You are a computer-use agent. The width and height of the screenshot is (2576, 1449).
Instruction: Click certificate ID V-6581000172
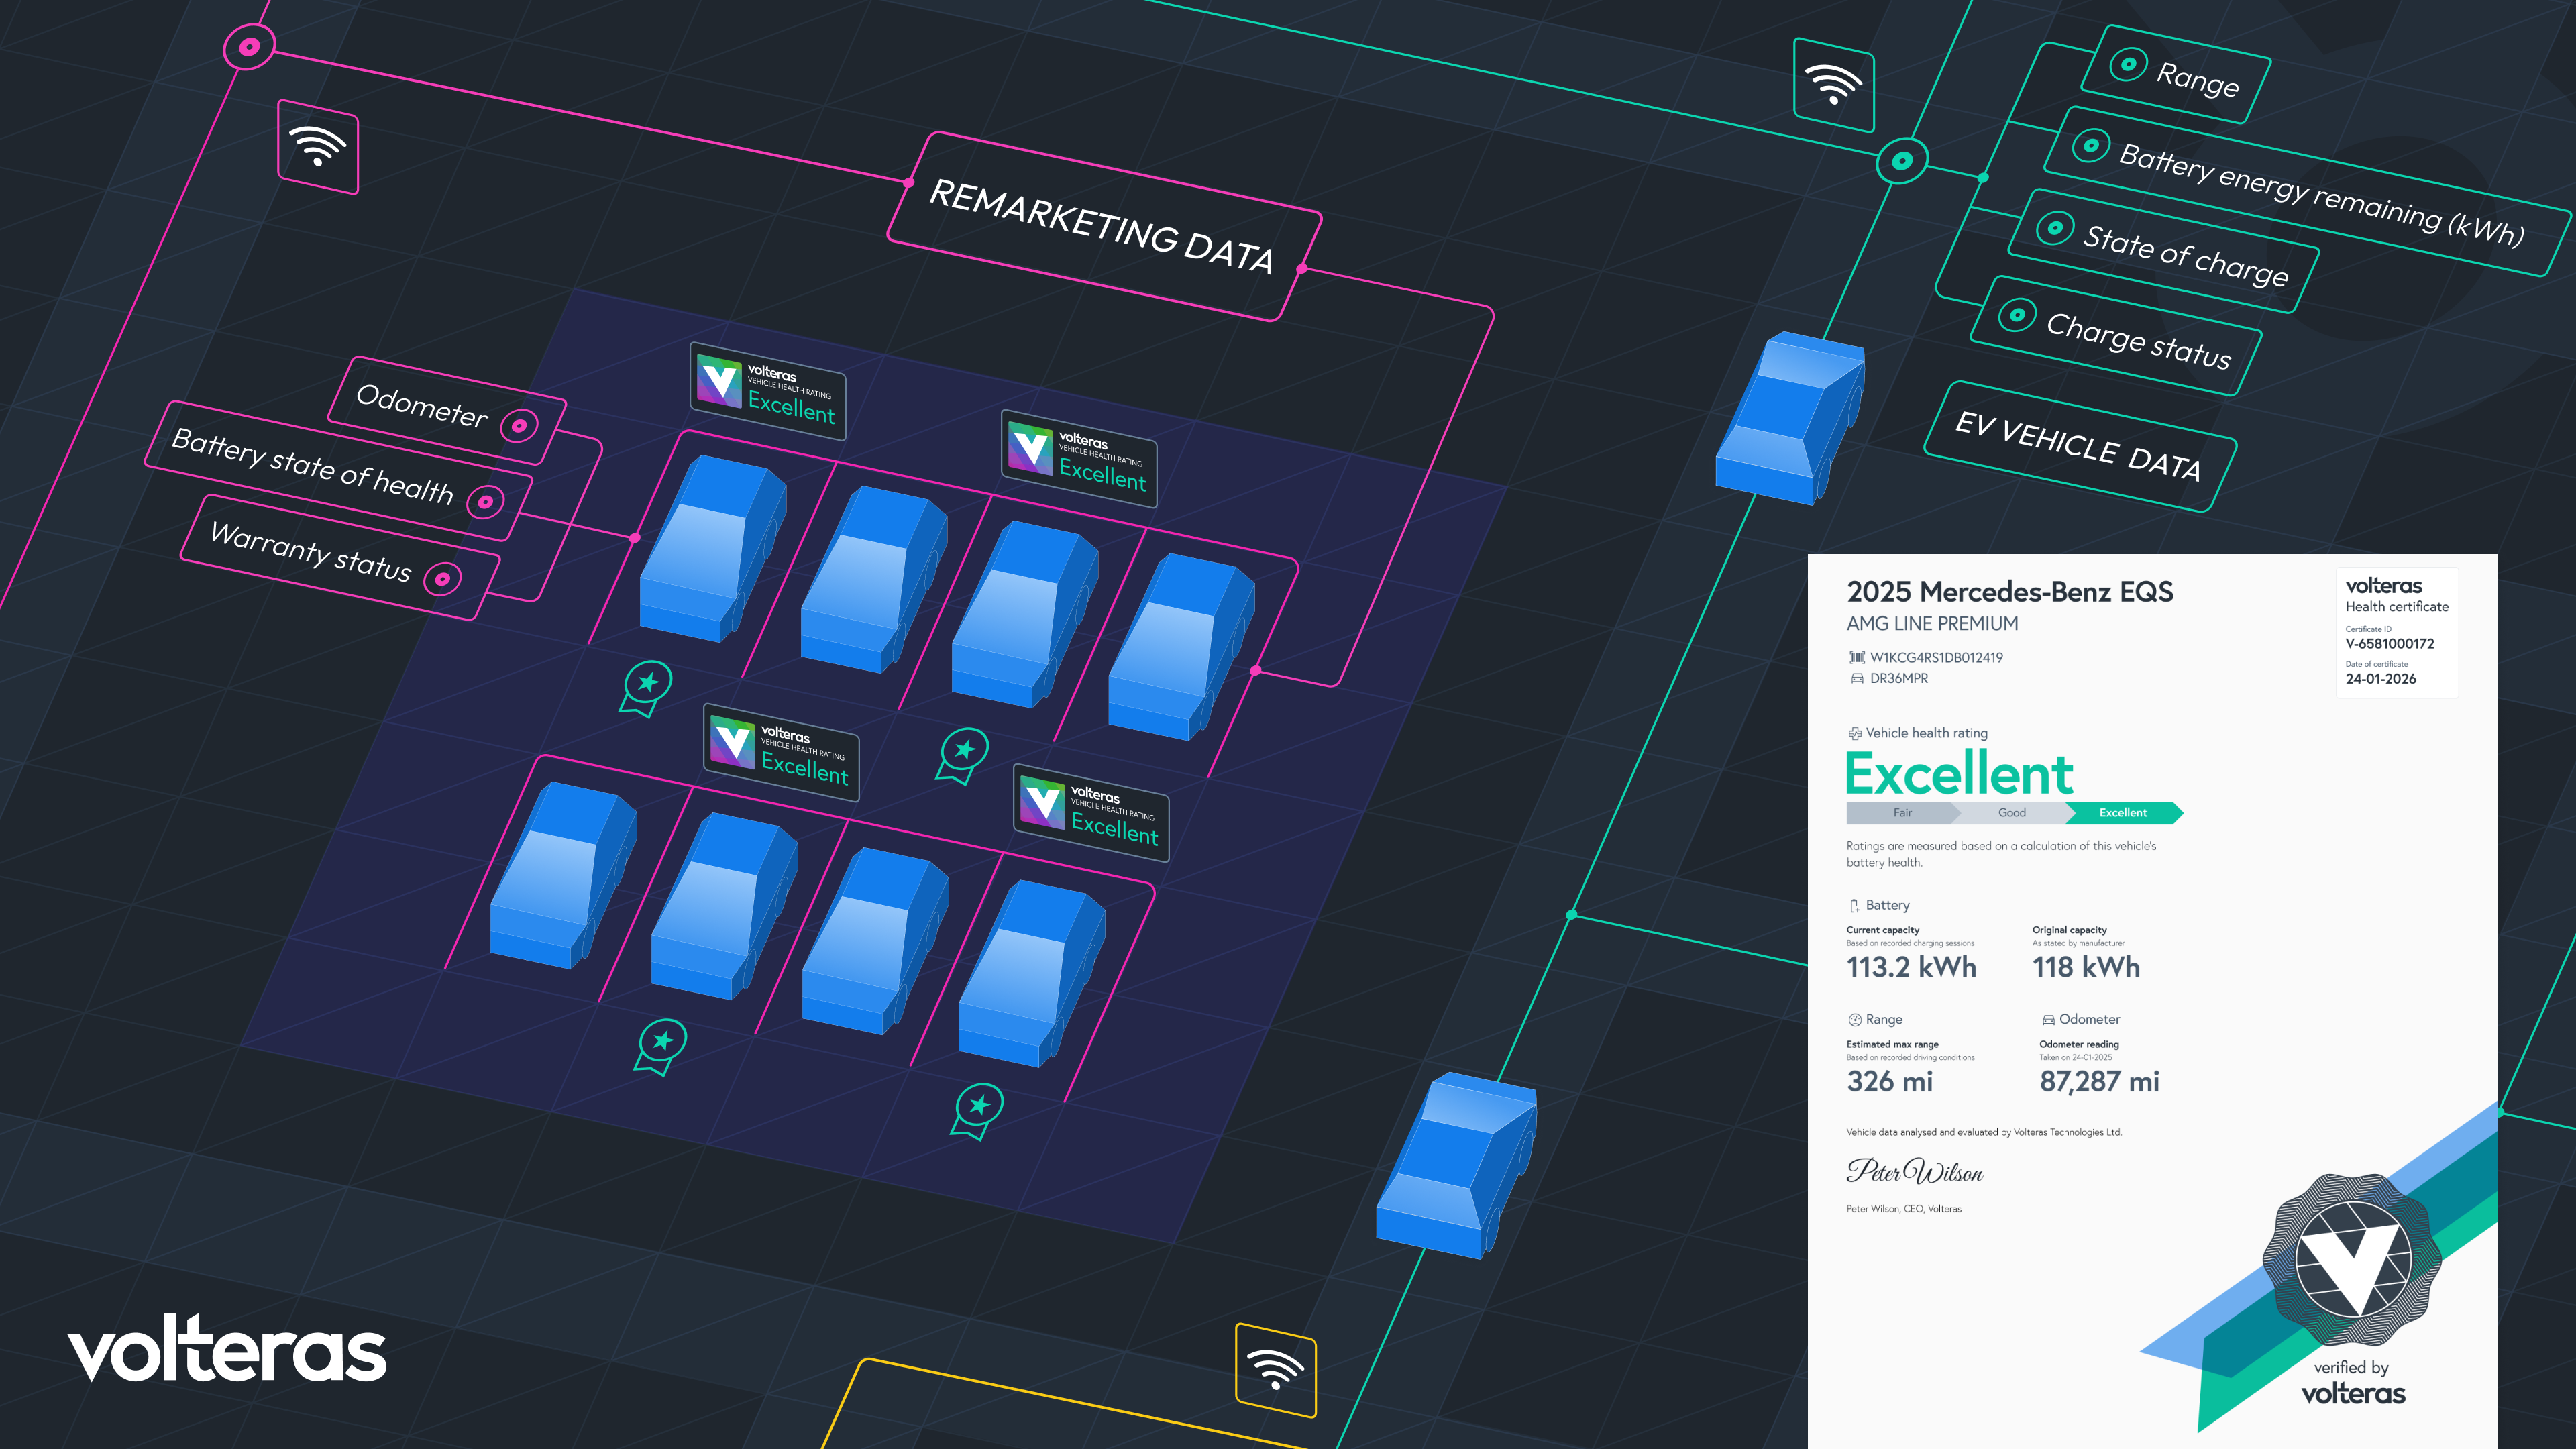(2390, 644)
